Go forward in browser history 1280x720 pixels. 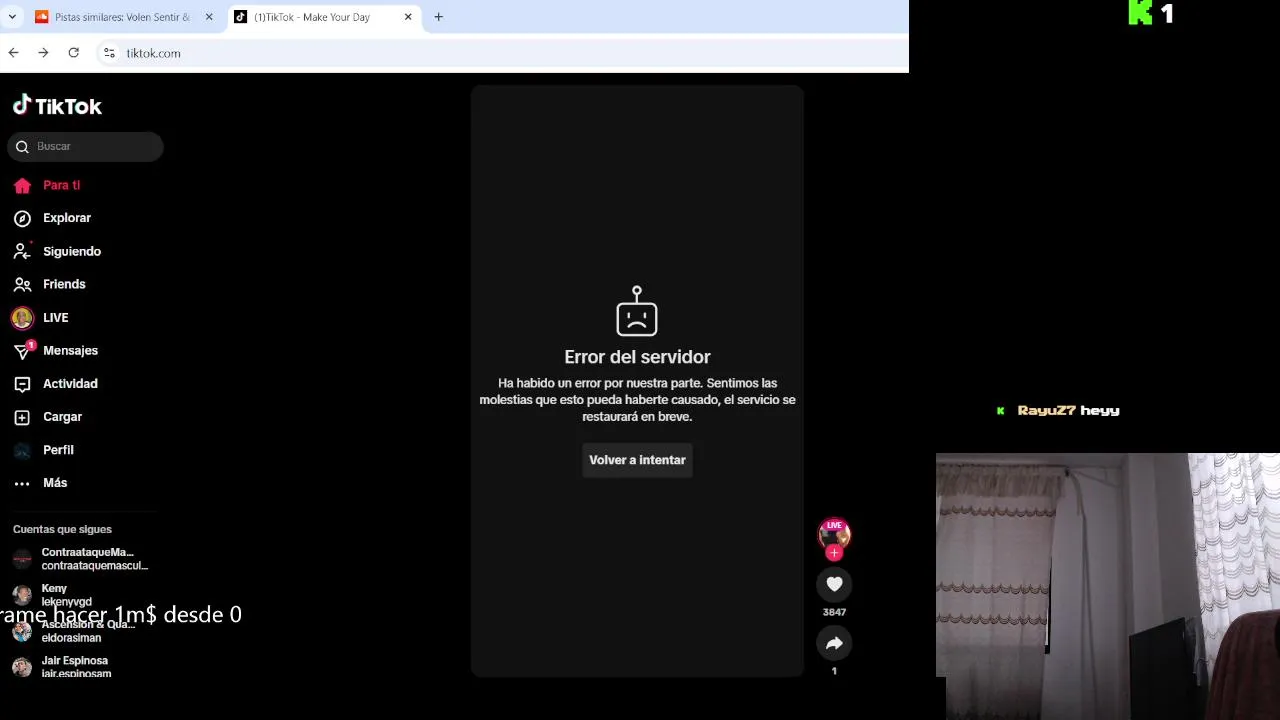[x=43, y=53]
